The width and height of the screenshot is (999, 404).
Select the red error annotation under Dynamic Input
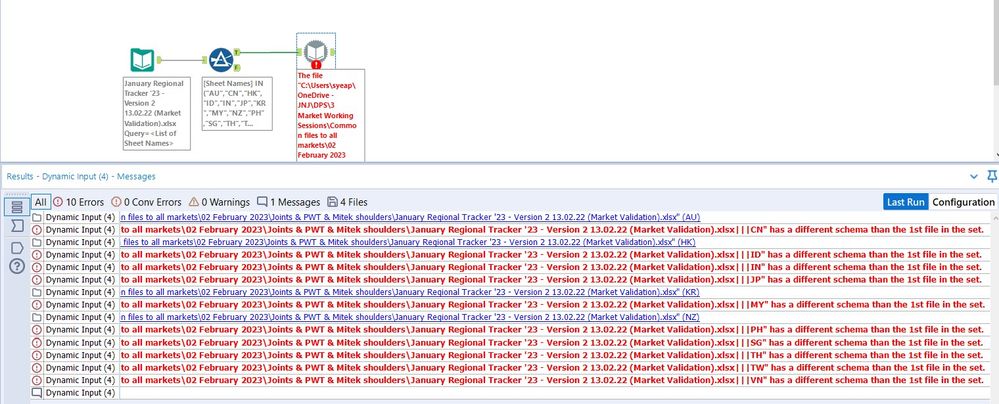pyautogui.click(x=331, y=115)
